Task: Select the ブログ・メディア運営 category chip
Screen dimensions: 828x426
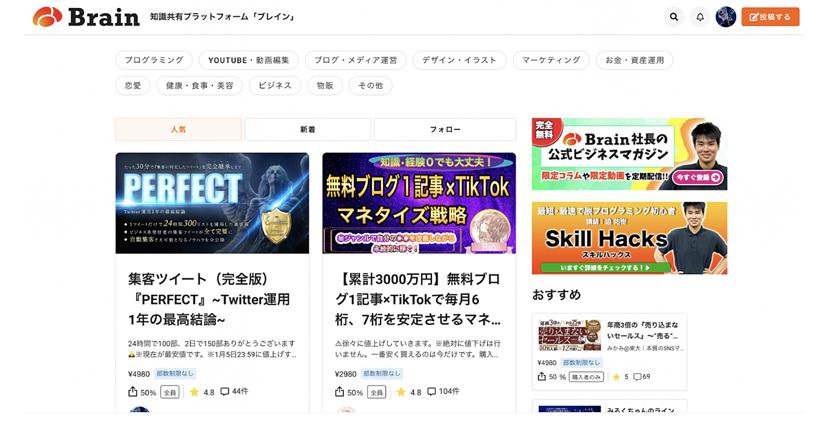Action: (x=355, y=60)
